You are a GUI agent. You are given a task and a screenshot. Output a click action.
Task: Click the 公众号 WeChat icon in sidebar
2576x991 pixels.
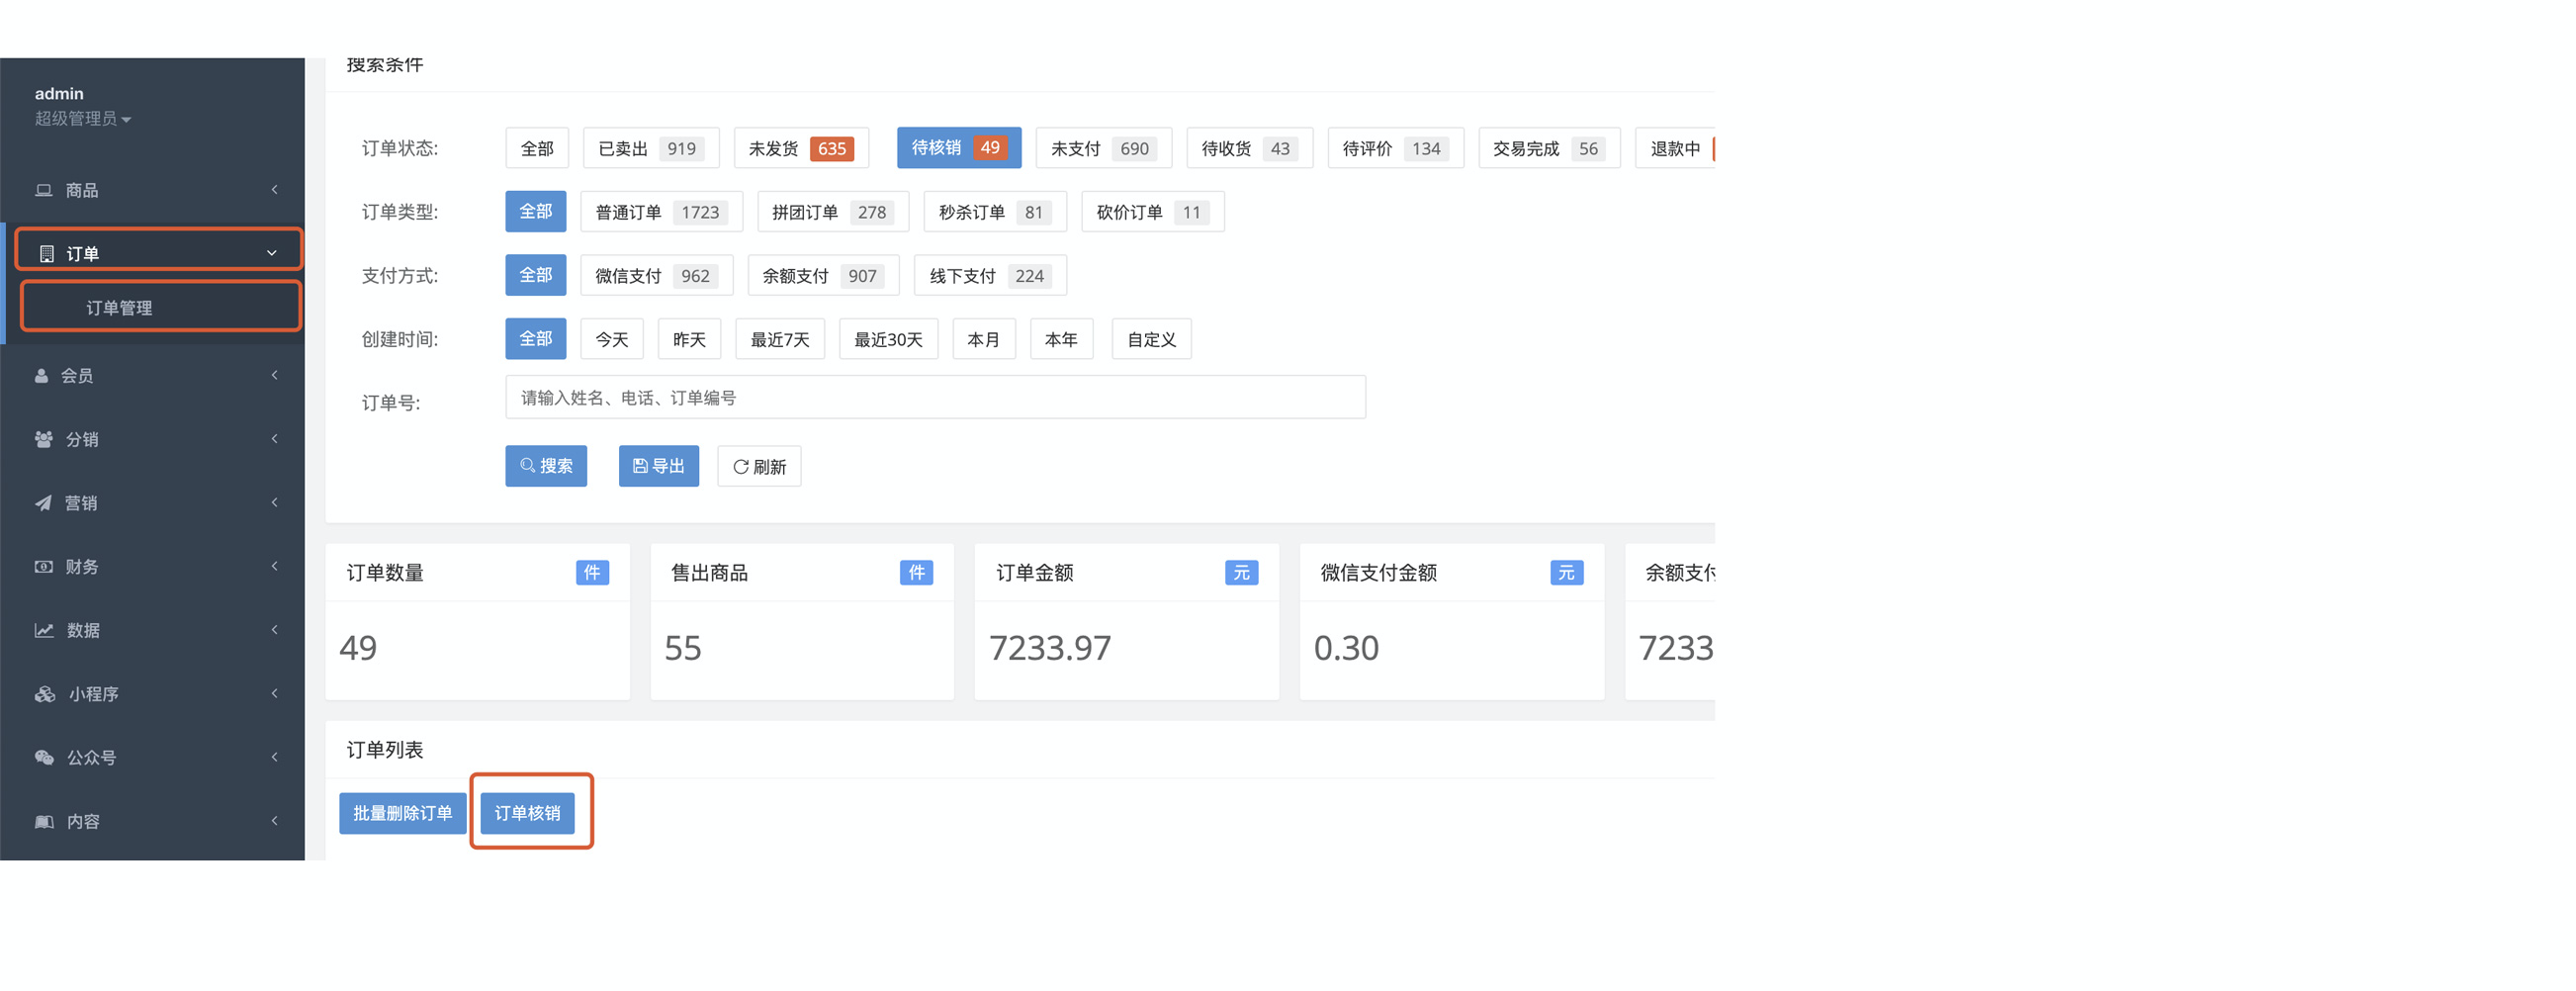click(44, 758)
